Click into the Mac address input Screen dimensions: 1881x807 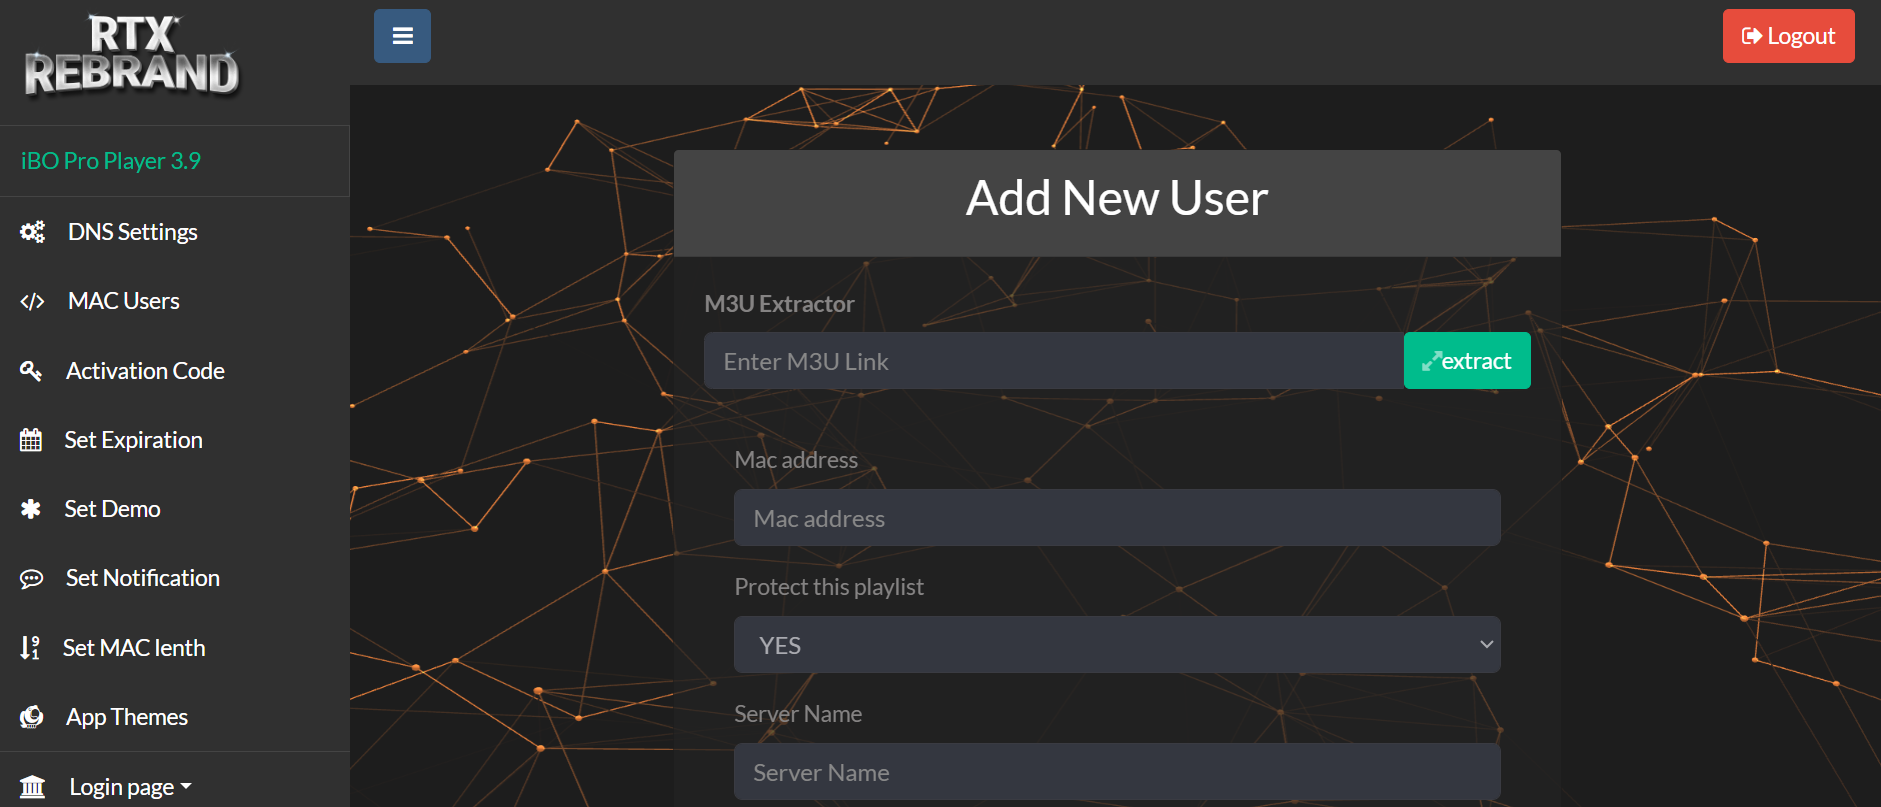[1116, 518]
